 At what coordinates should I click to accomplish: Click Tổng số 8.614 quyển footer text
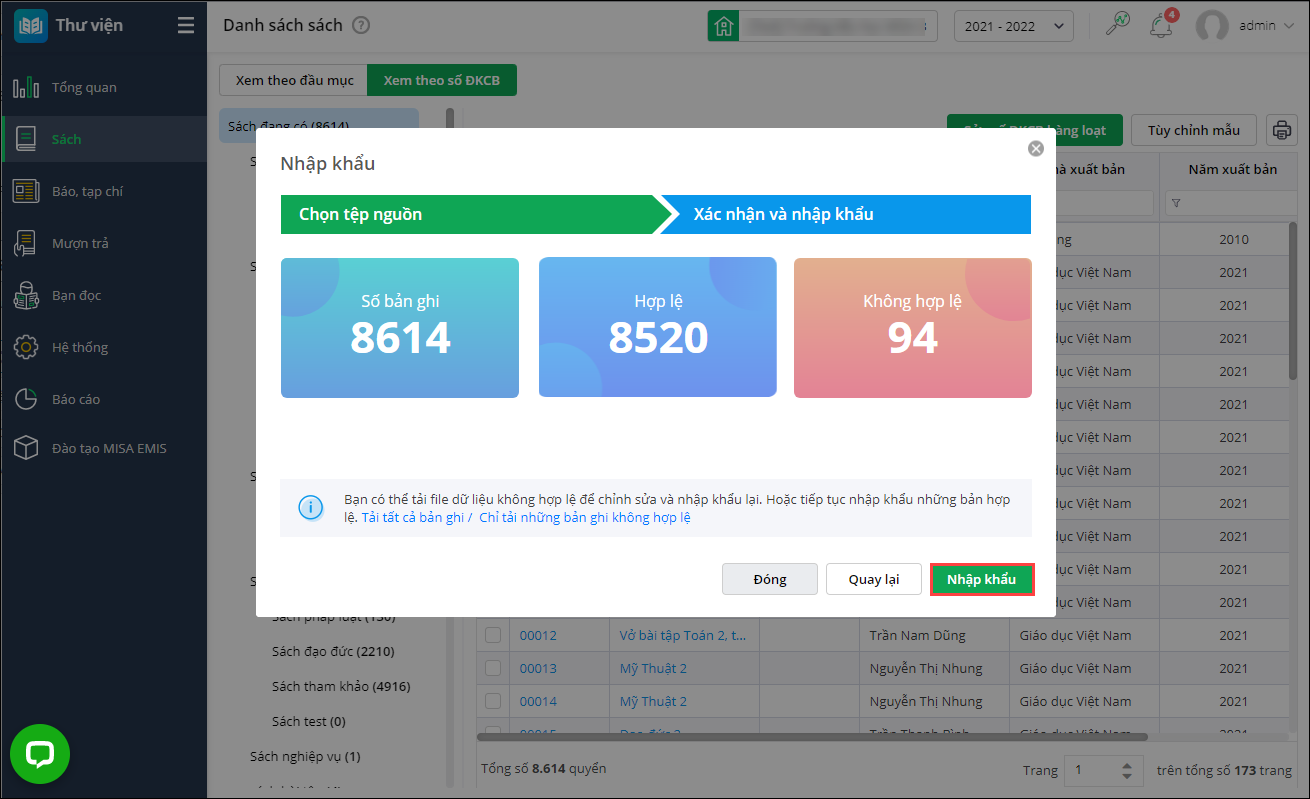coord(544,769)
